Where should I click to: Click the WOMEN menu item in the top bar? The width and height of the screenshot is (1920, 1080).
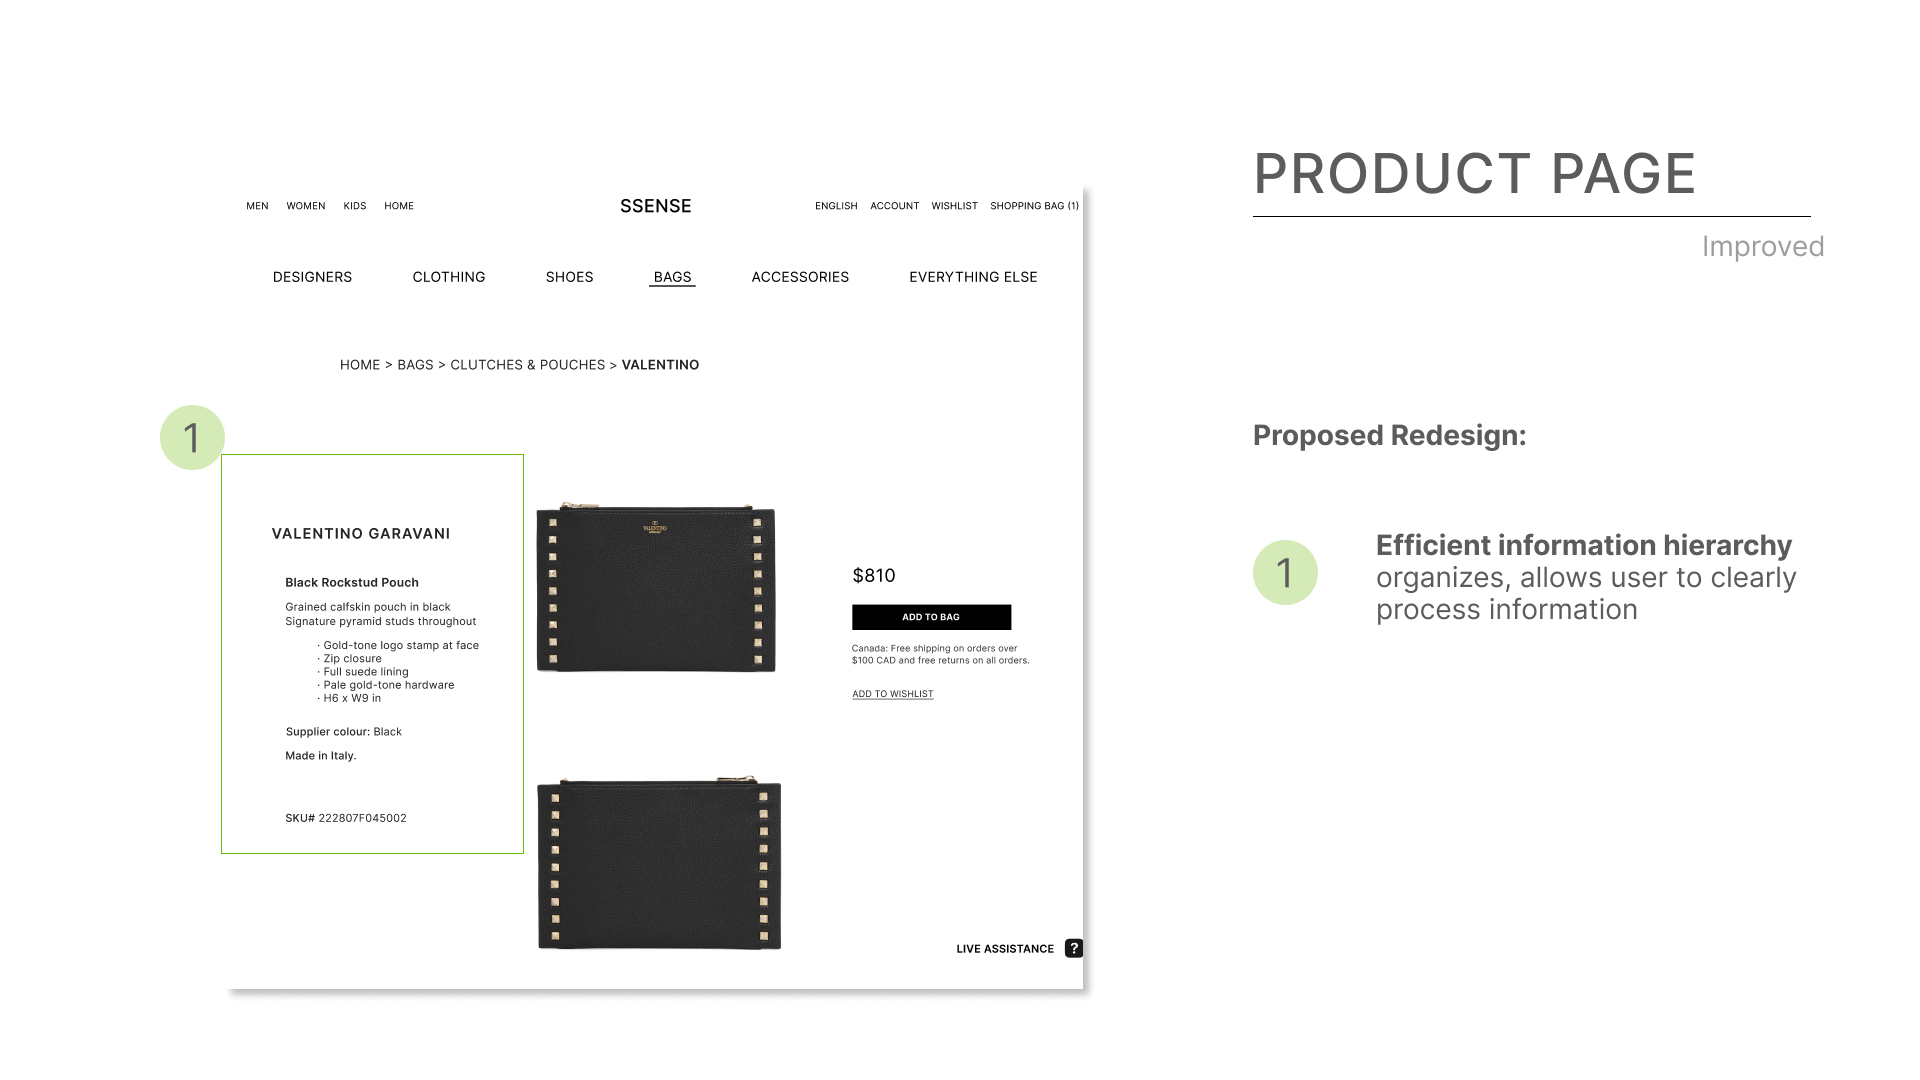point(306,206)
